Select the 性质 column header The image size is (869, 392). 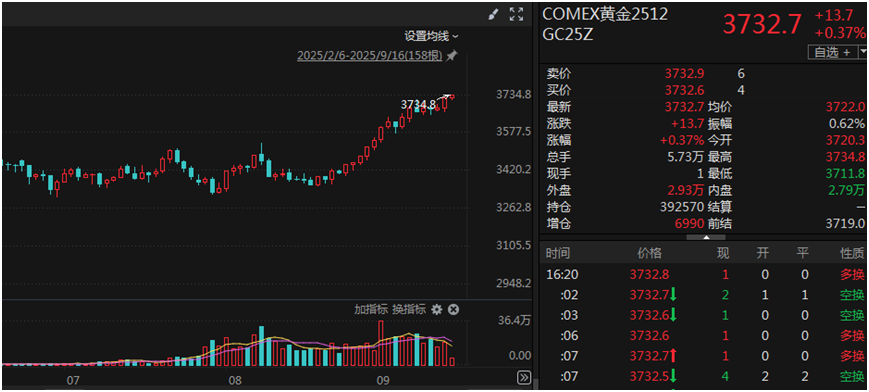click(x=852, y=253)
